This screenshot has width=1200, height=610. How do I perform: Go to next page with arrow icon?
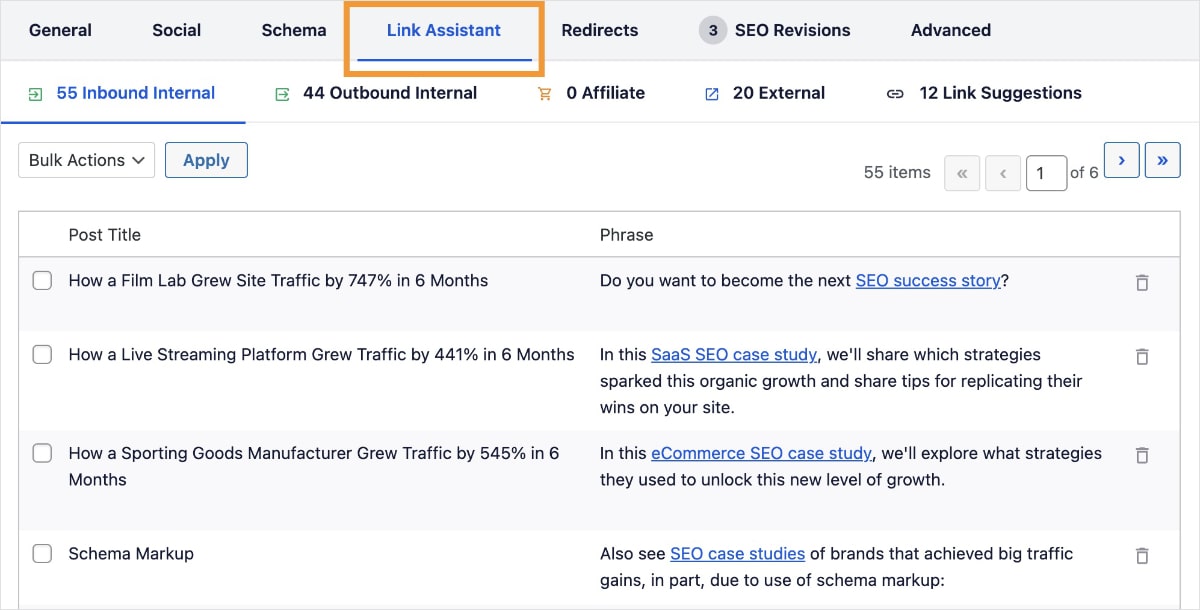(x=1121, y=159)
